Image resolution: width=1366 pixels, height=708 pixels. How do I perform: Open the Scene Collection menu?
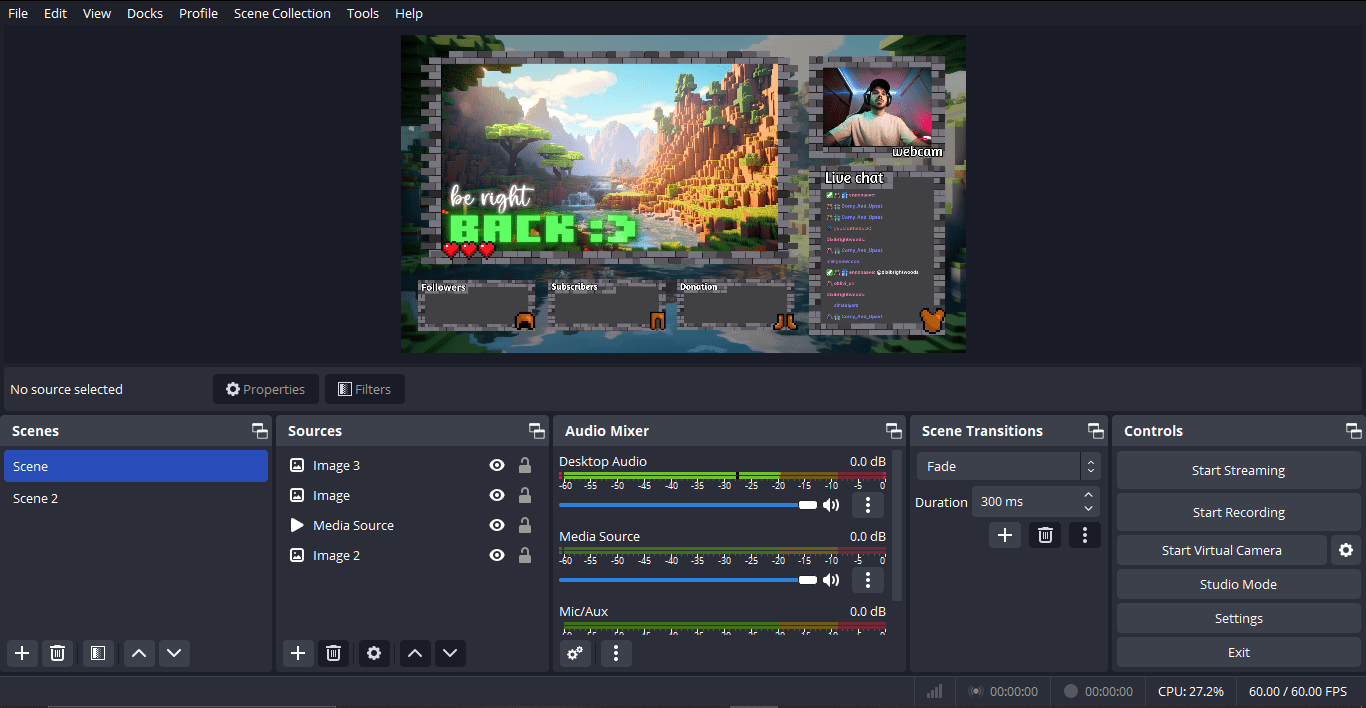[x=282, y=13]
